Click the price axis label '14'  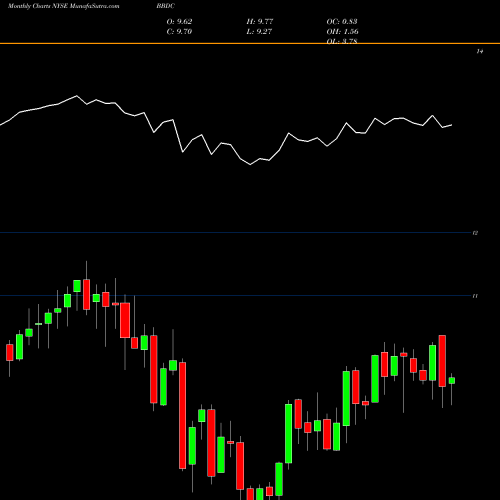coord(480,51)
